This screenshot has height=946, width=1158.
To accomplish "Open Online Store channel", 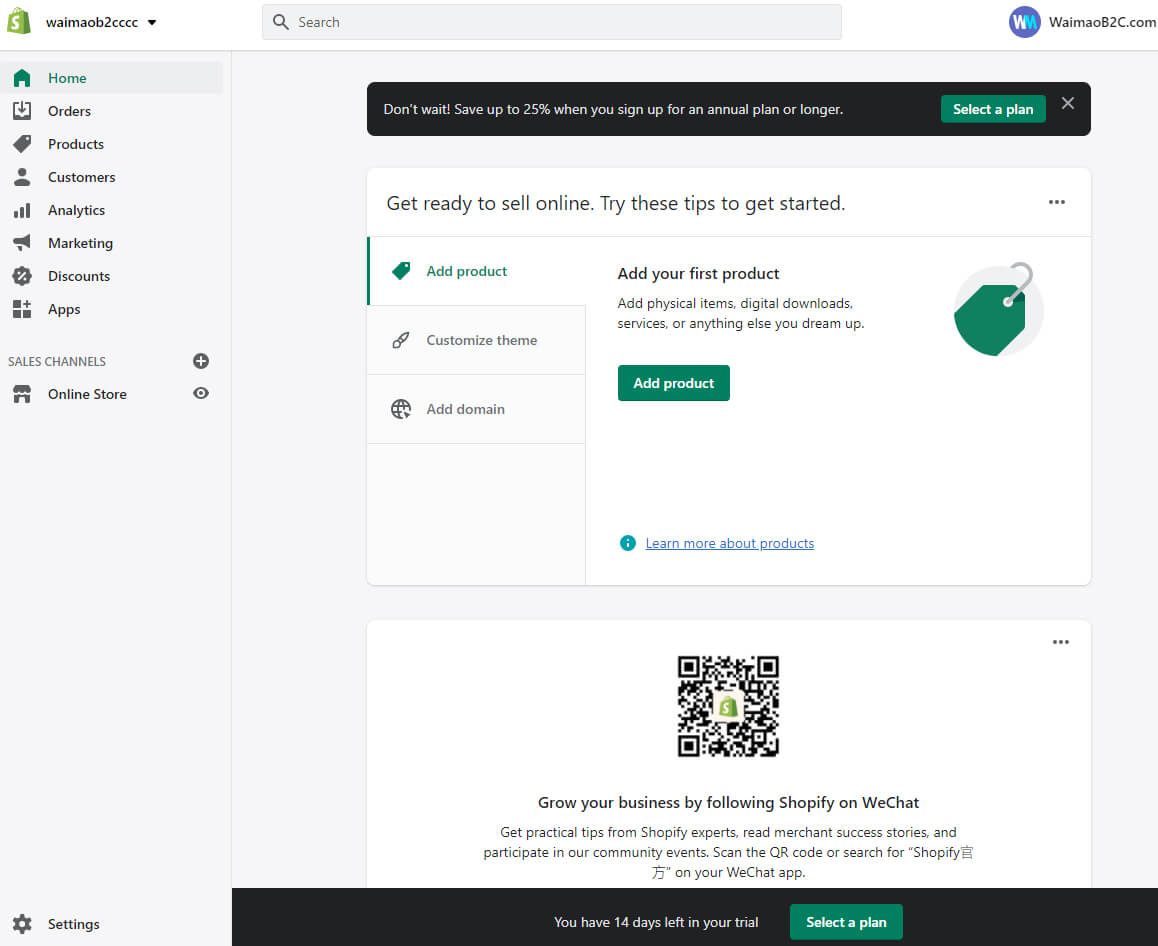I will click(87, 394).
